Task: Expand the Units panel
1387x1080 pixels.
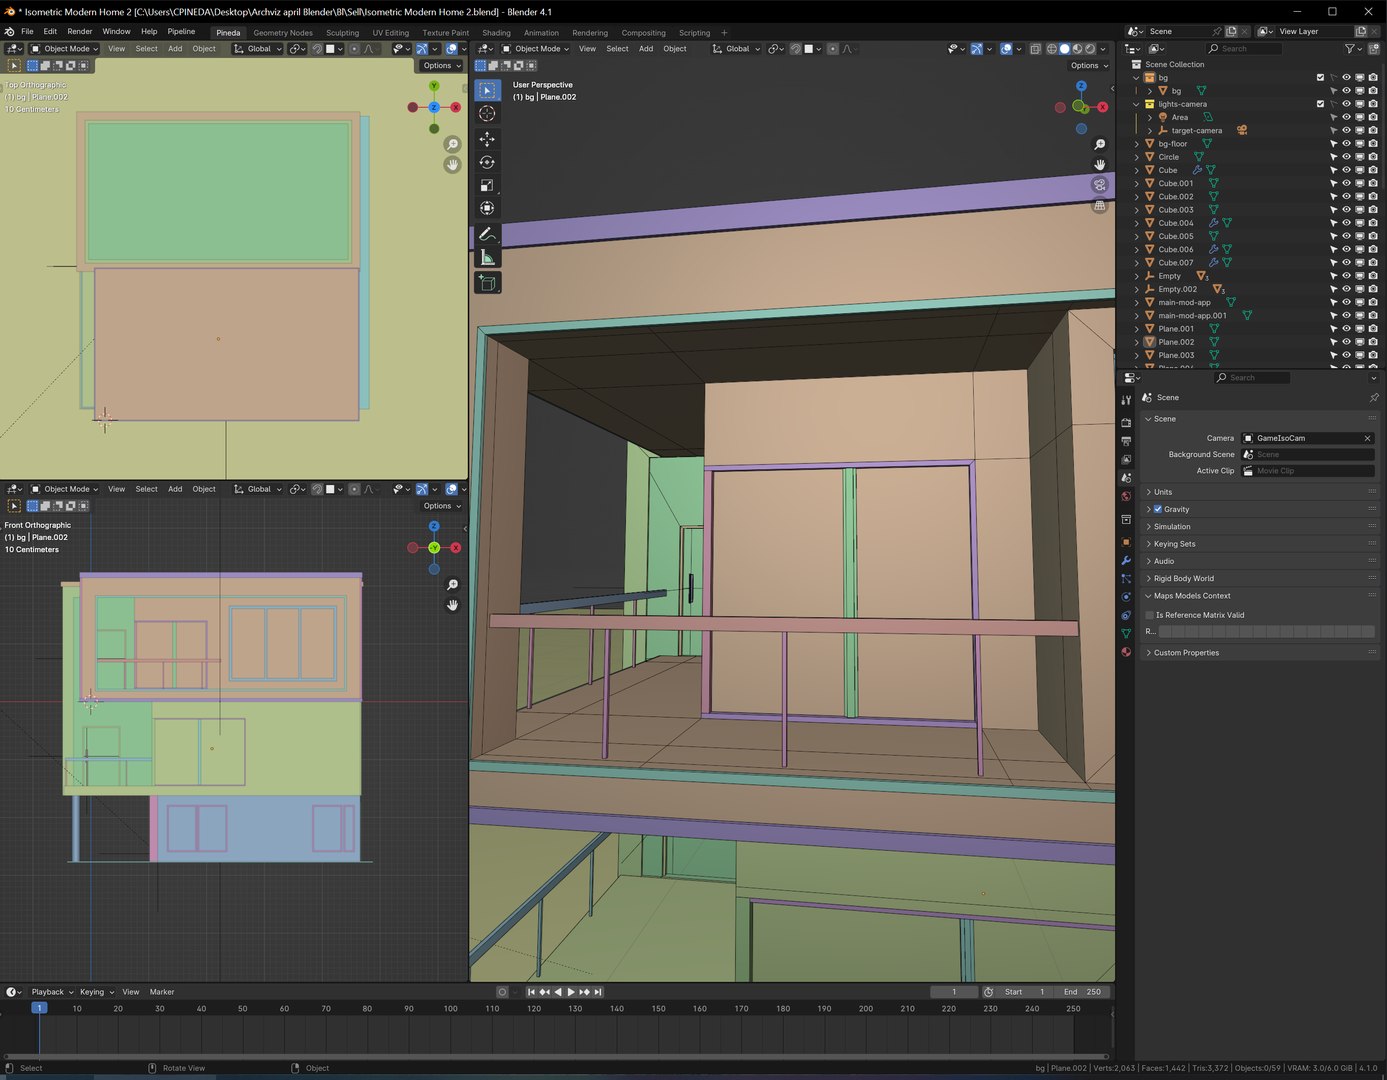Action: [x=1163, y=492]
